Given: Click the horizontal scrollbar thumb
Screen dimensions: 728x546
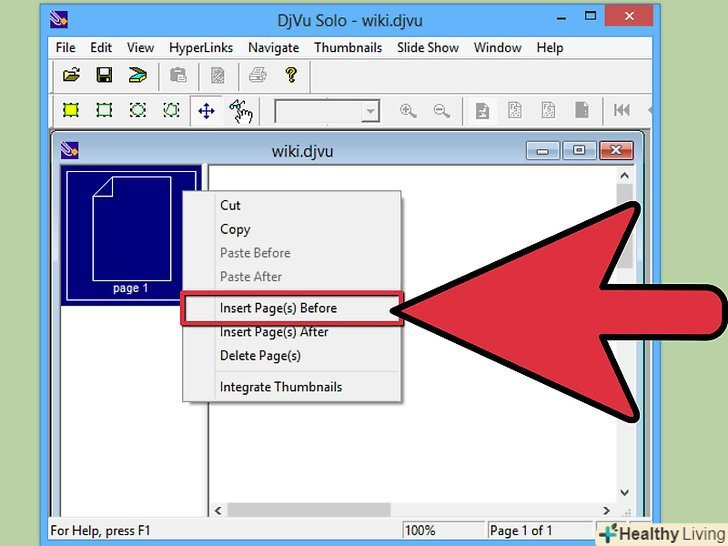Looking at the screenshot, I should tap(309, 510).
